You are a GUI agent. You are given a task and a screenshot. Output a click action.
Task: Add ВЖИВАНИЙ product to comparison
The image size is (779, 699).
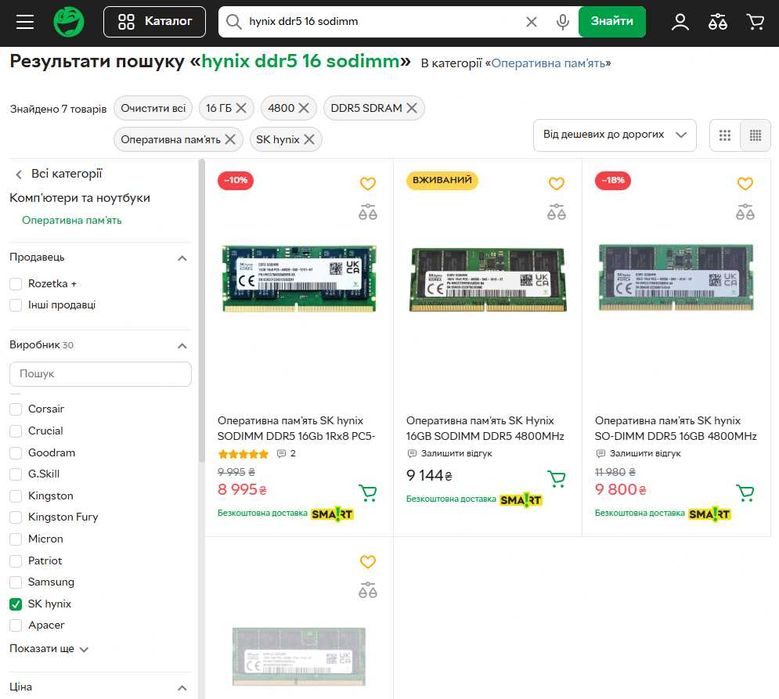[556, 212]
